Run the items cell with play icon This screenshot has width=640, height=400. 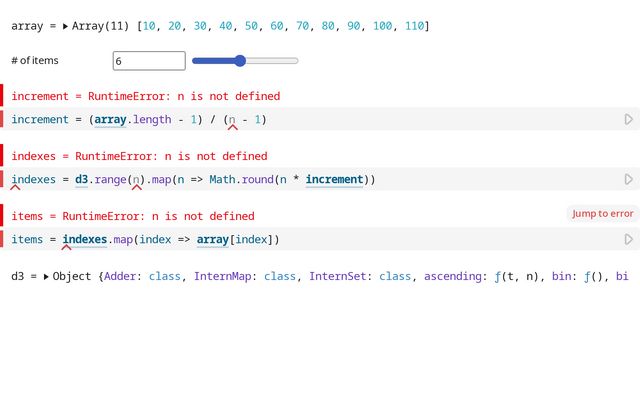628,240
